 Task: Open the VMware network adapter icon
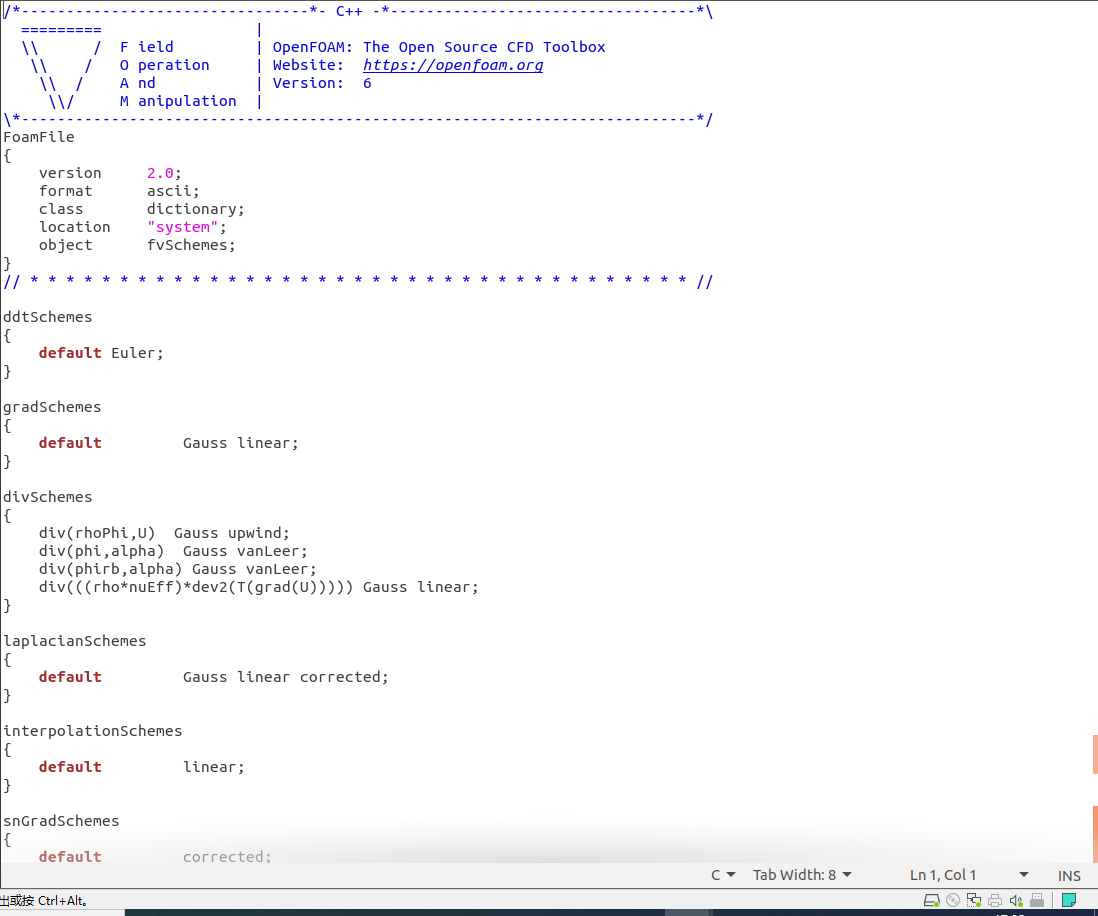click(974, 900)
